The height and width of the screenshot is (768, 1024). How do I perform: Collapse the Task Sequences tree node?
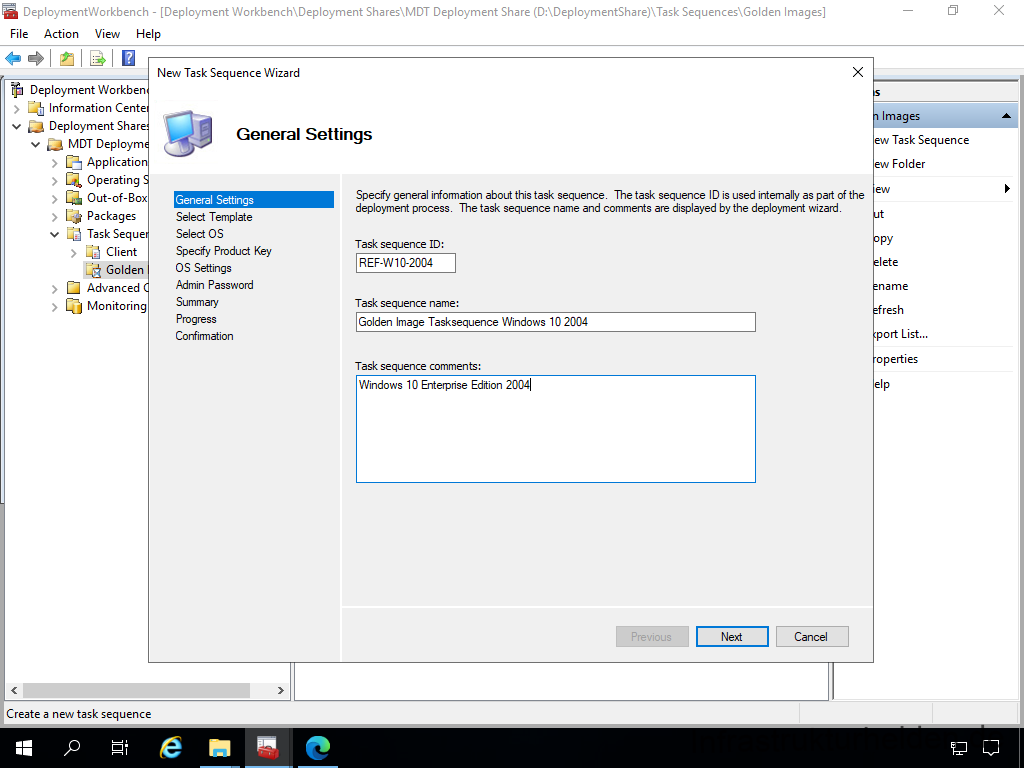click(x=55, y=234)
